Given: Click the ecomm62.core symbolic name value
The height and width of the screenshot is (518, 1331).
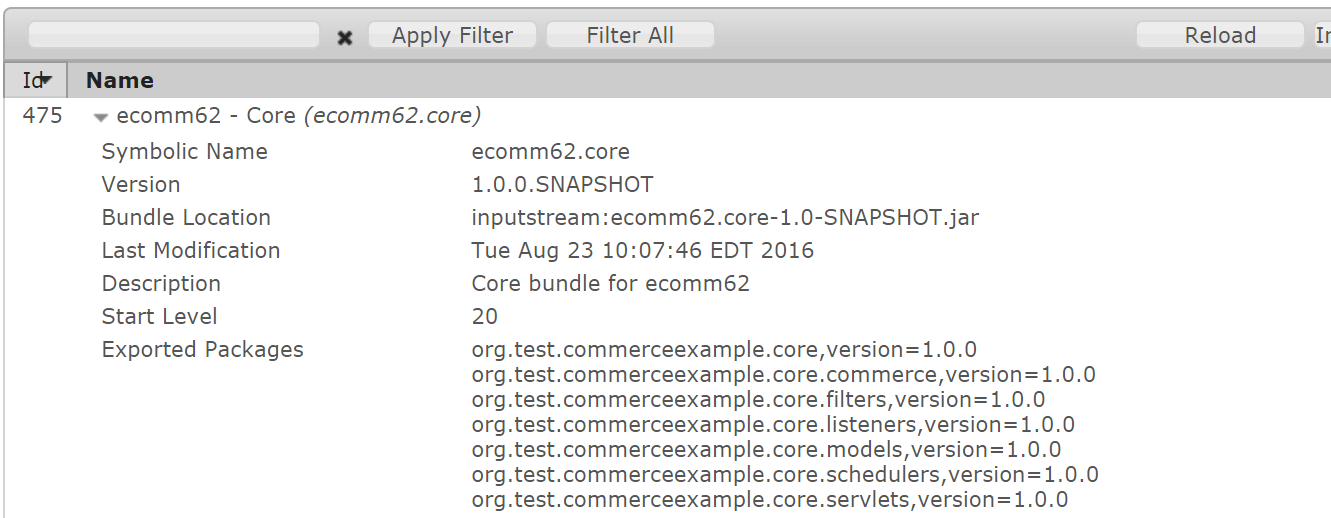Looking at the screenshot, I should tap(550, 152).
